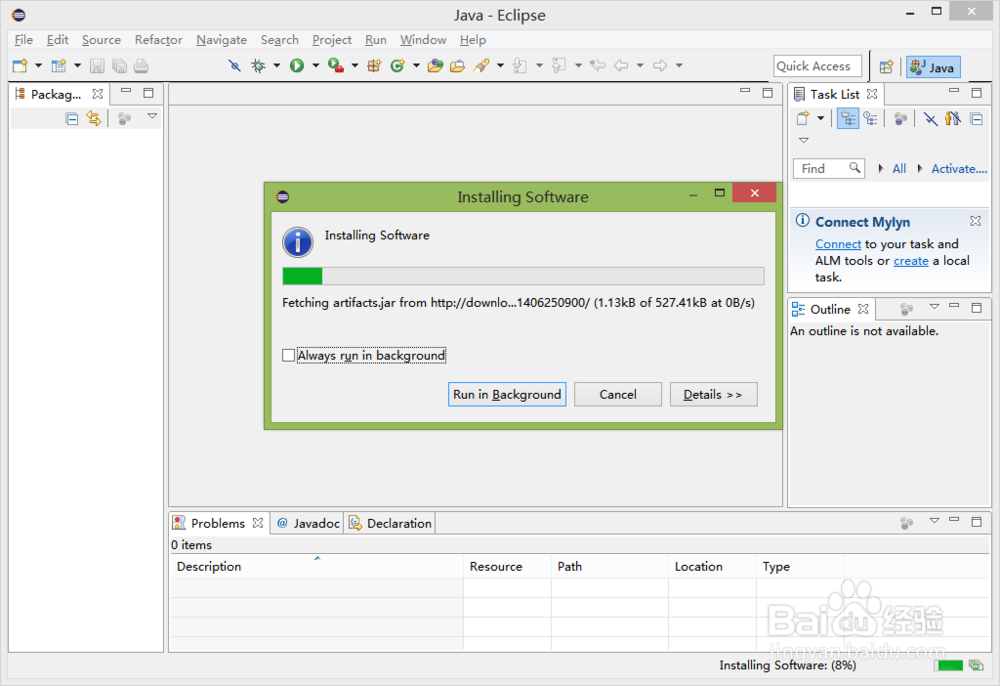Click the Open Type icon
Image resolution: width=1000 pixels, height=686 pixels.
tap(436, 66)
